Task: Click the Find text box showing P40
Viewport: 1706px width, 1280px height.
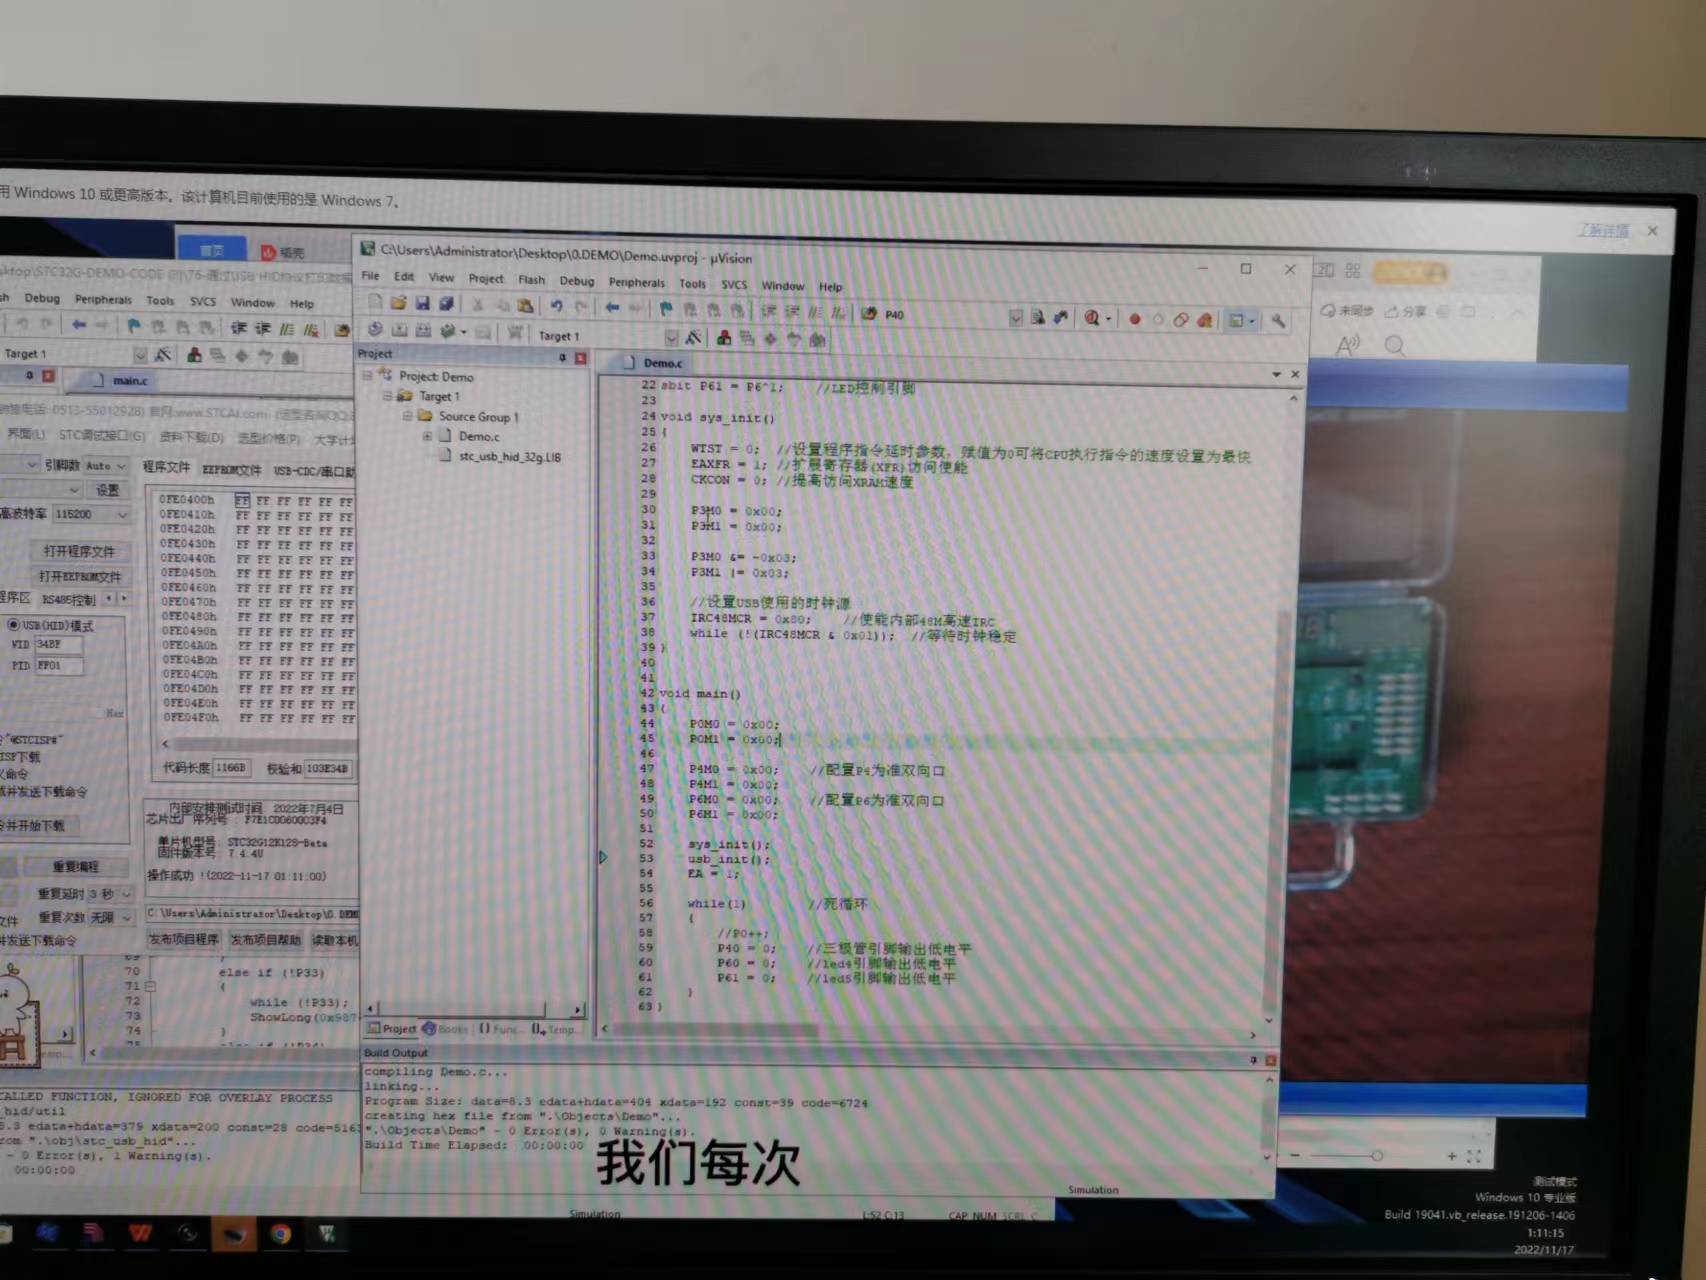Action: click(944, 315)
